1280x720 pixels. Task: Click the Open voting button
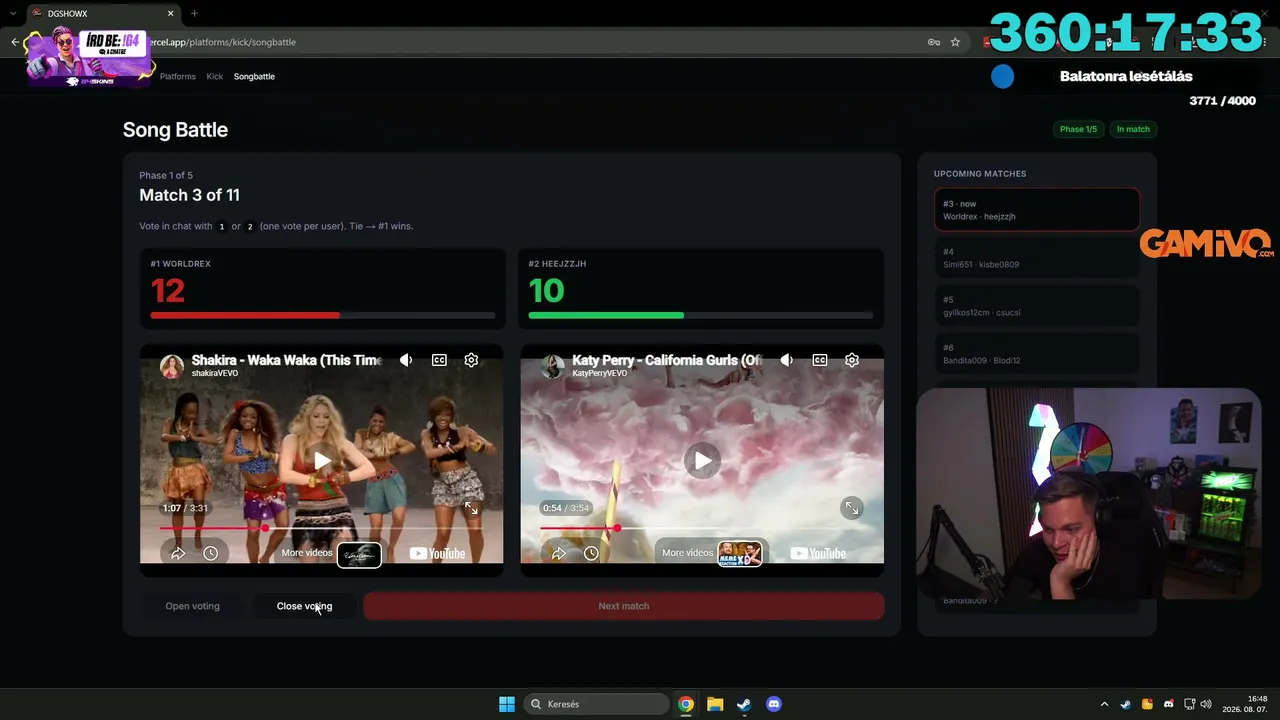coord(192,606)
